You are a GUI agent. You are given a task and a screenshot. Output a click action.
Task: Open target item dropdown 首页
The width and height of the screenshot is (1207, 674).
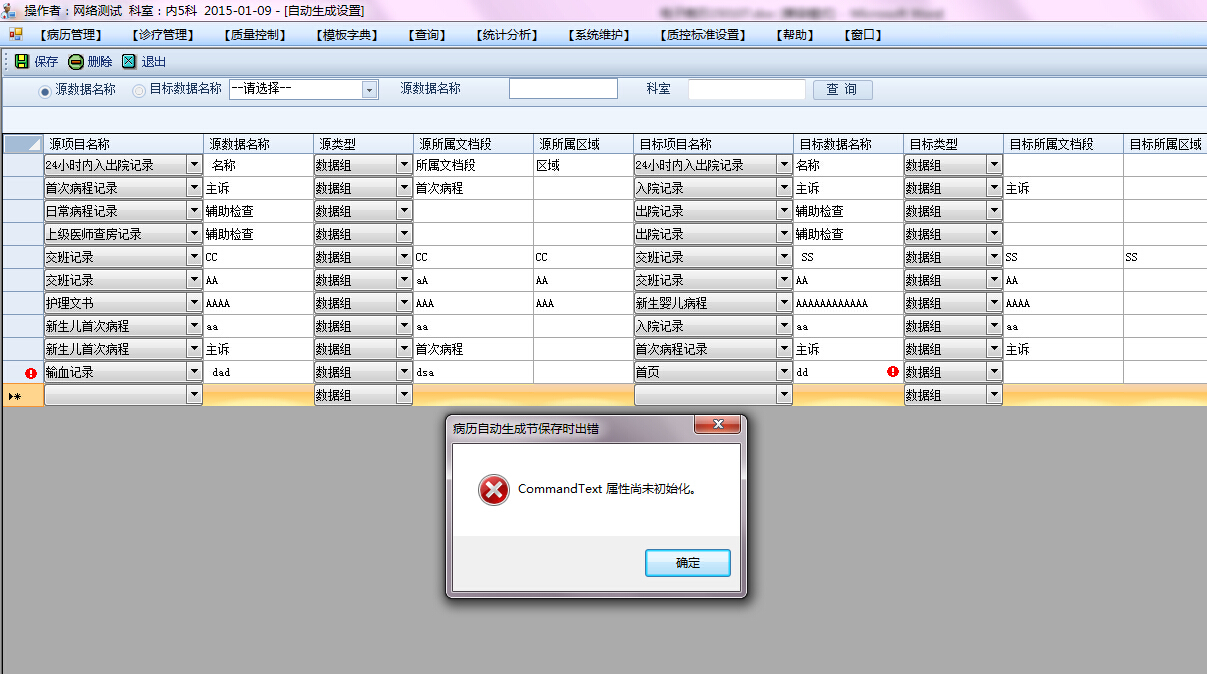[x=784, y=372]
